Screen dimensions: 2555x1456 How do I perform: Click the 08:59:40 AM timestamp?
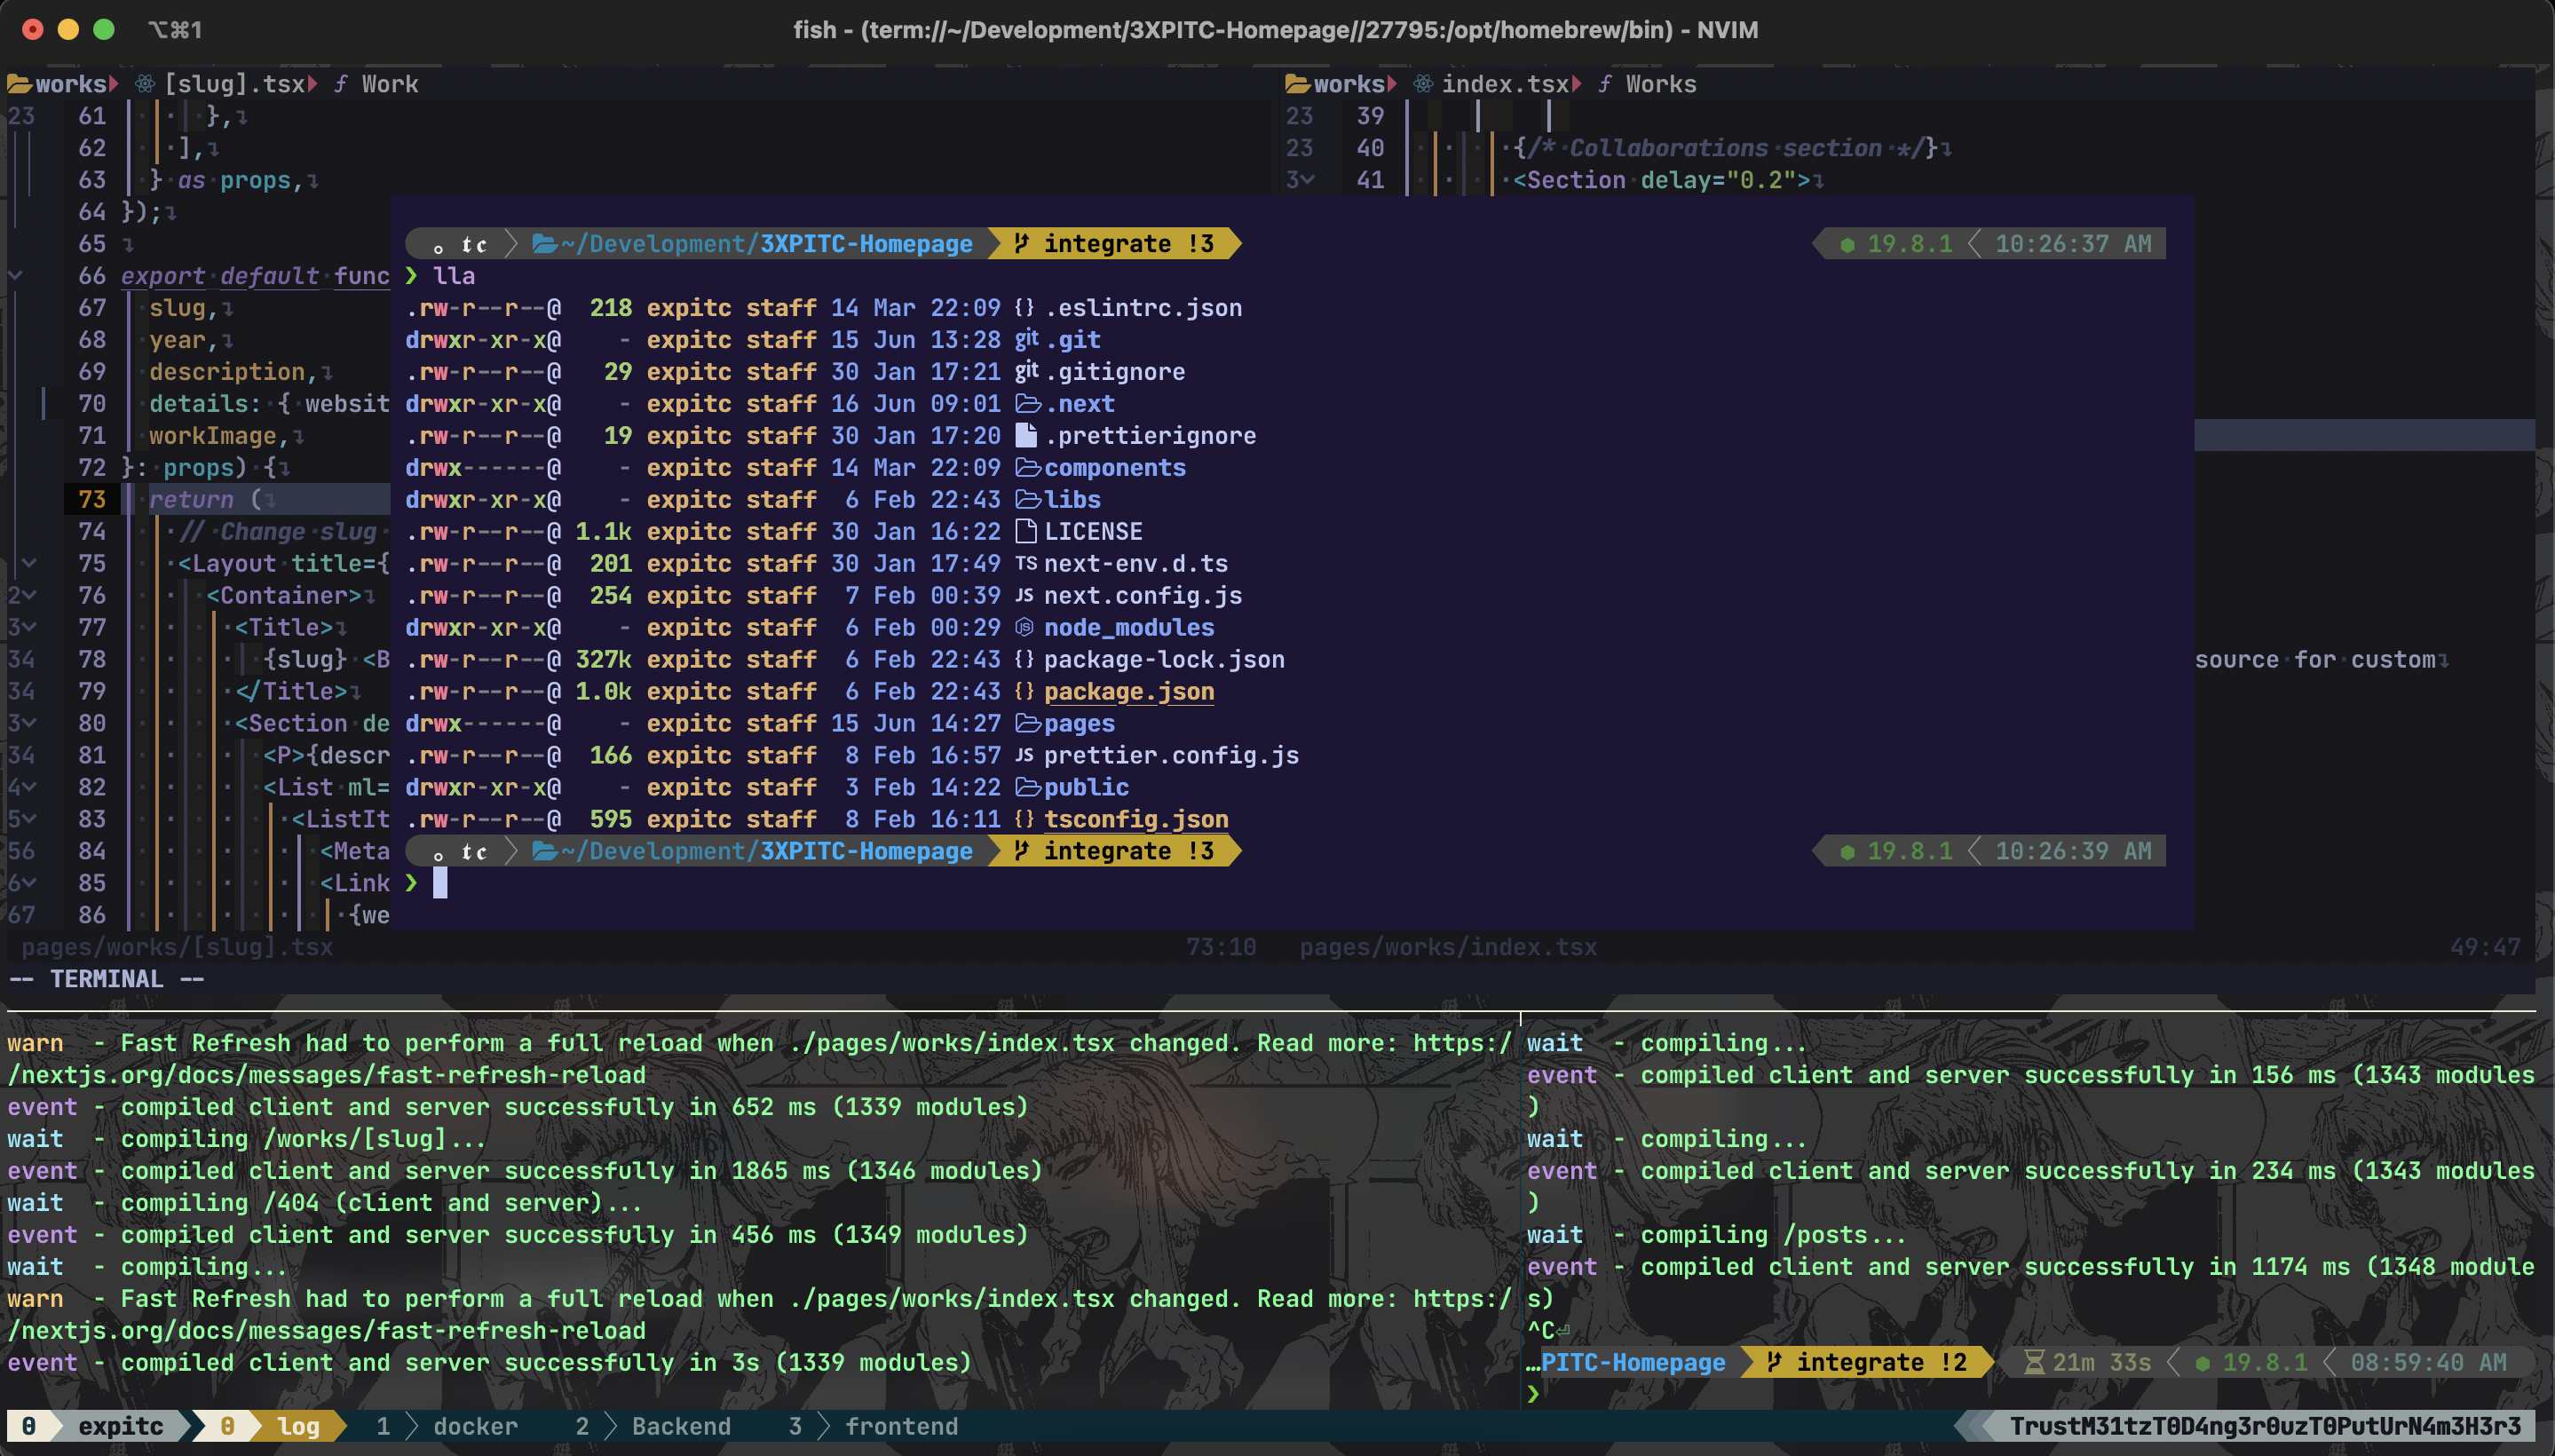click(x=2429, y=1363)
